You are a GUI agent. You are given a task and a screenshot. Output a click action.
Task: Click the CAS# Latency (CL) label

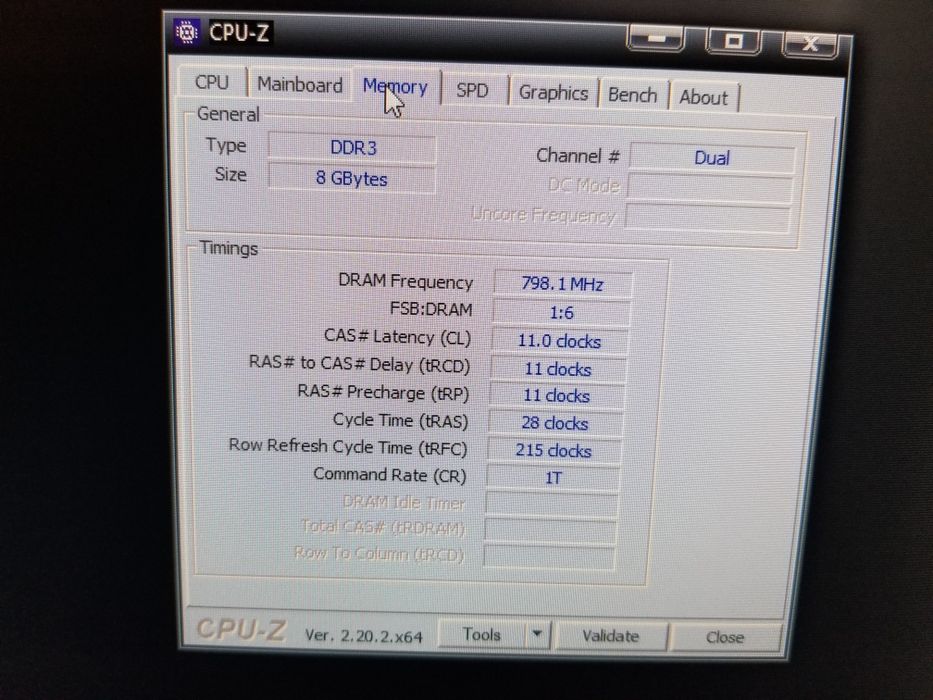tap(397, 337)
